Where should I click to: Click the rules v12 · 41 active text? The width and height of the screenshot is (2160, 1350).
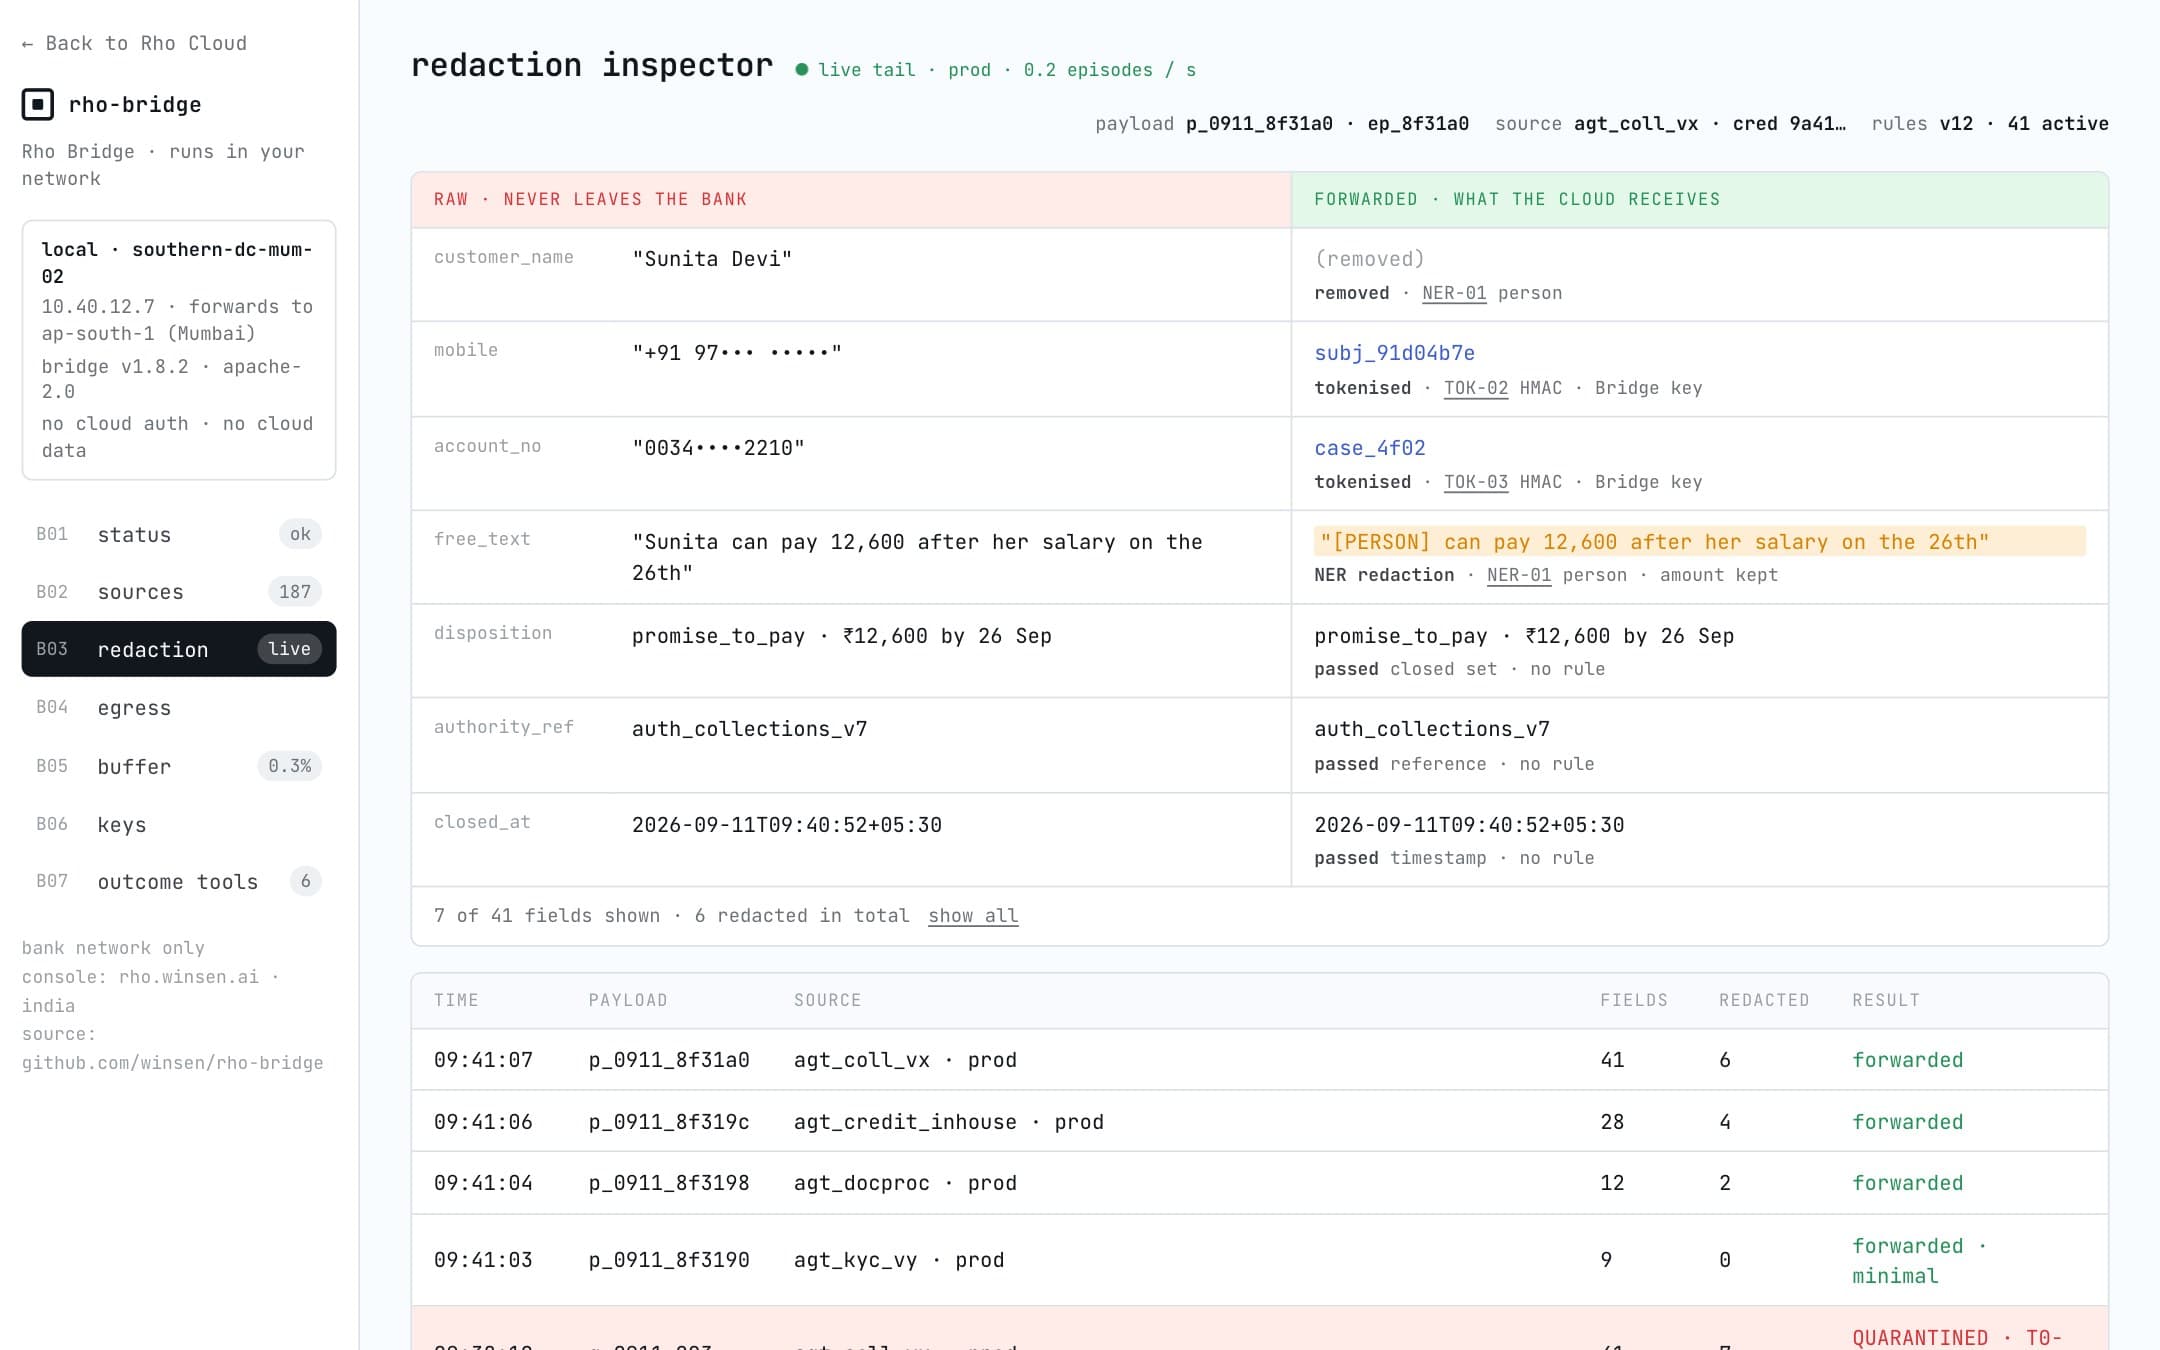[x=1990, y=124]
